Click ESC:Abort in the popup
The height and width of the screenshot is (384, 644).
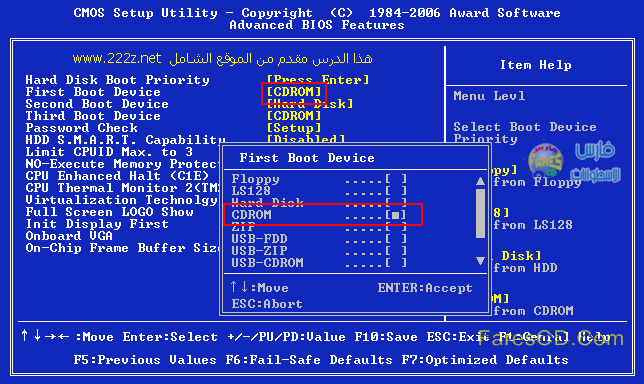267,304
